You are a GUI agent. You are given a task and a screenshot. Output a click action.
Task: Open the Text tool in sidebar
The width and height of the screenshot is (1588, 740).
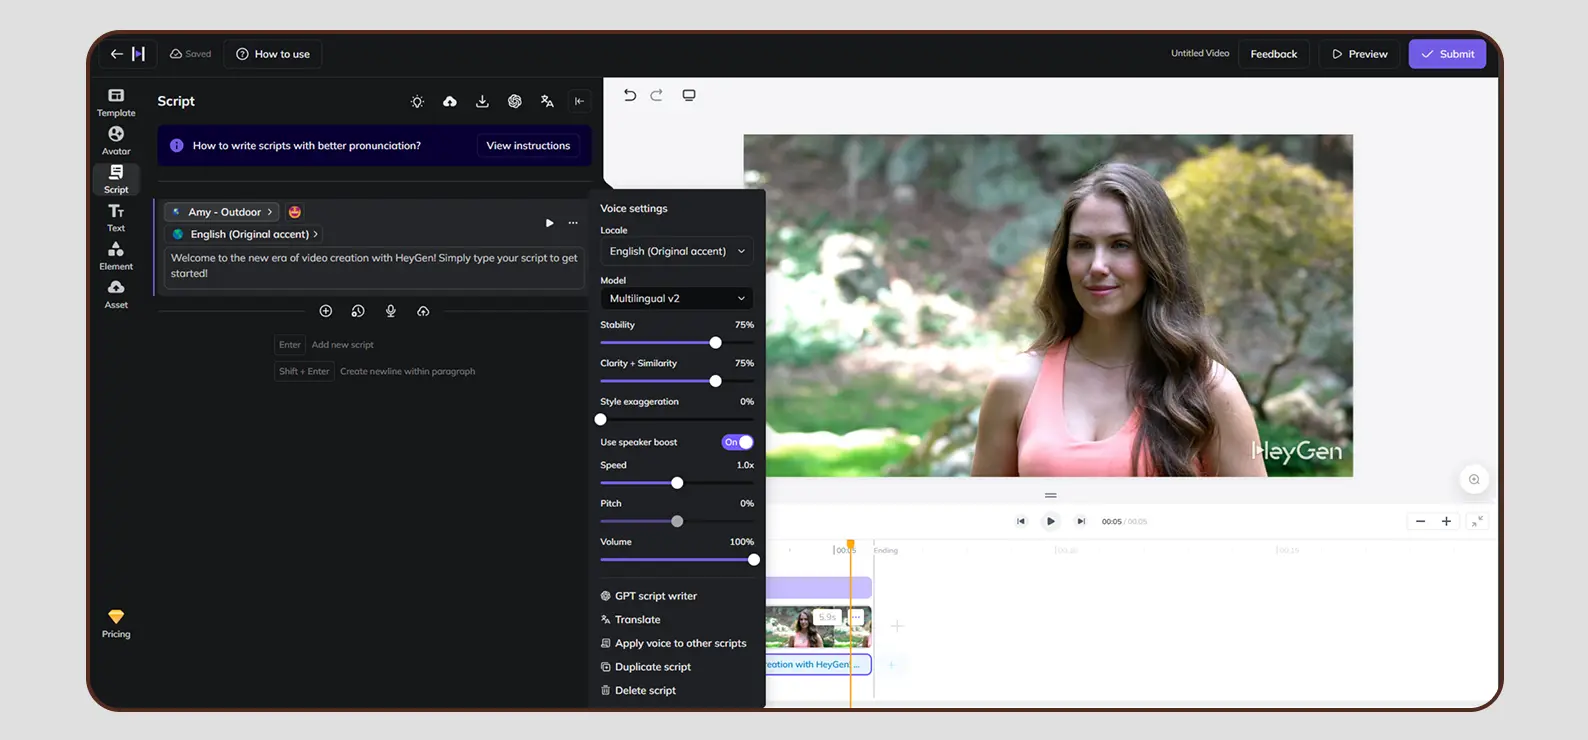click(116, 218)
